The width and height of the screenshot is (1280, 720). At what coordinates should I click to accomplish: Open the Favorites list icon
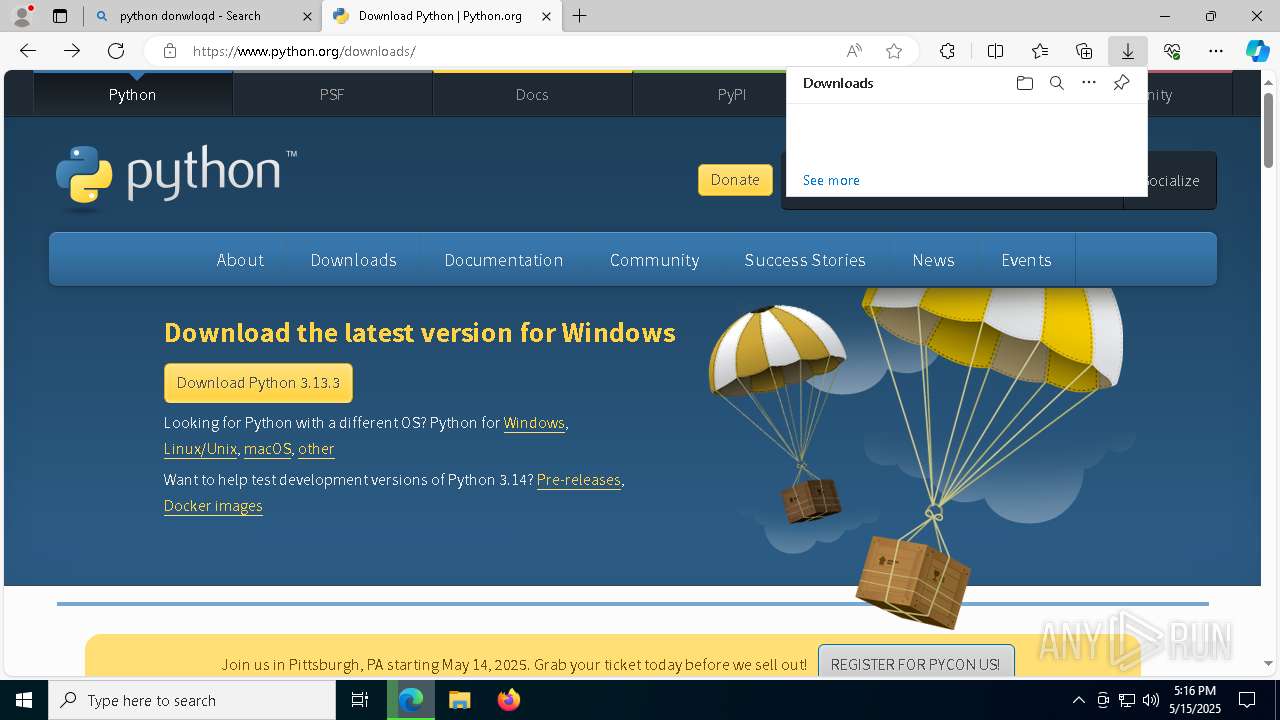1040,51
